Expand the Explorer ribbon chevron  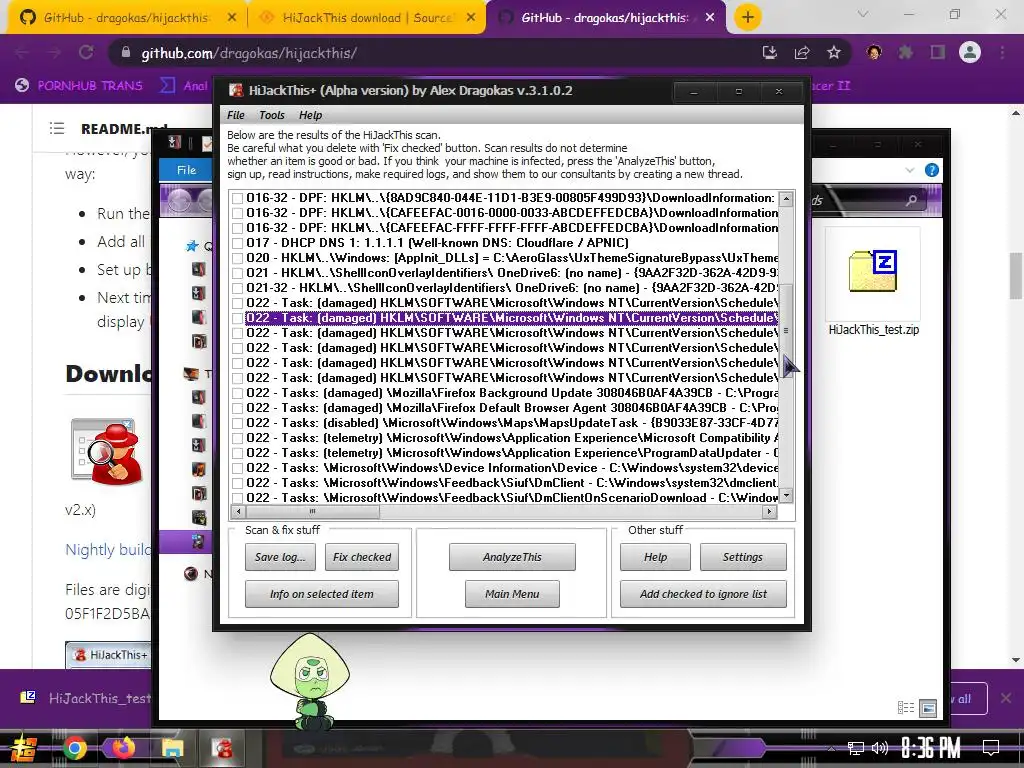click(x=910, y=170)
